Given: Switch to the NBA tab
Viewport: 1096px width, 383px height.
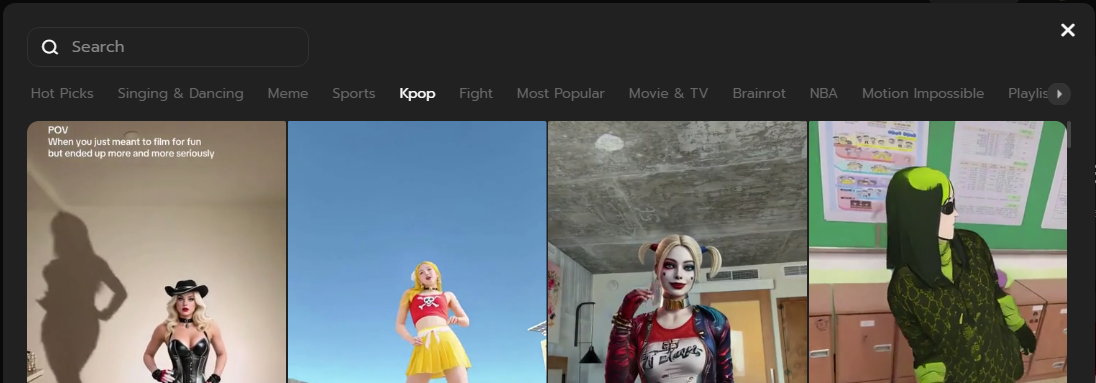Looking at the screenshot, I should pyautogui.click(x=823, y=93).
